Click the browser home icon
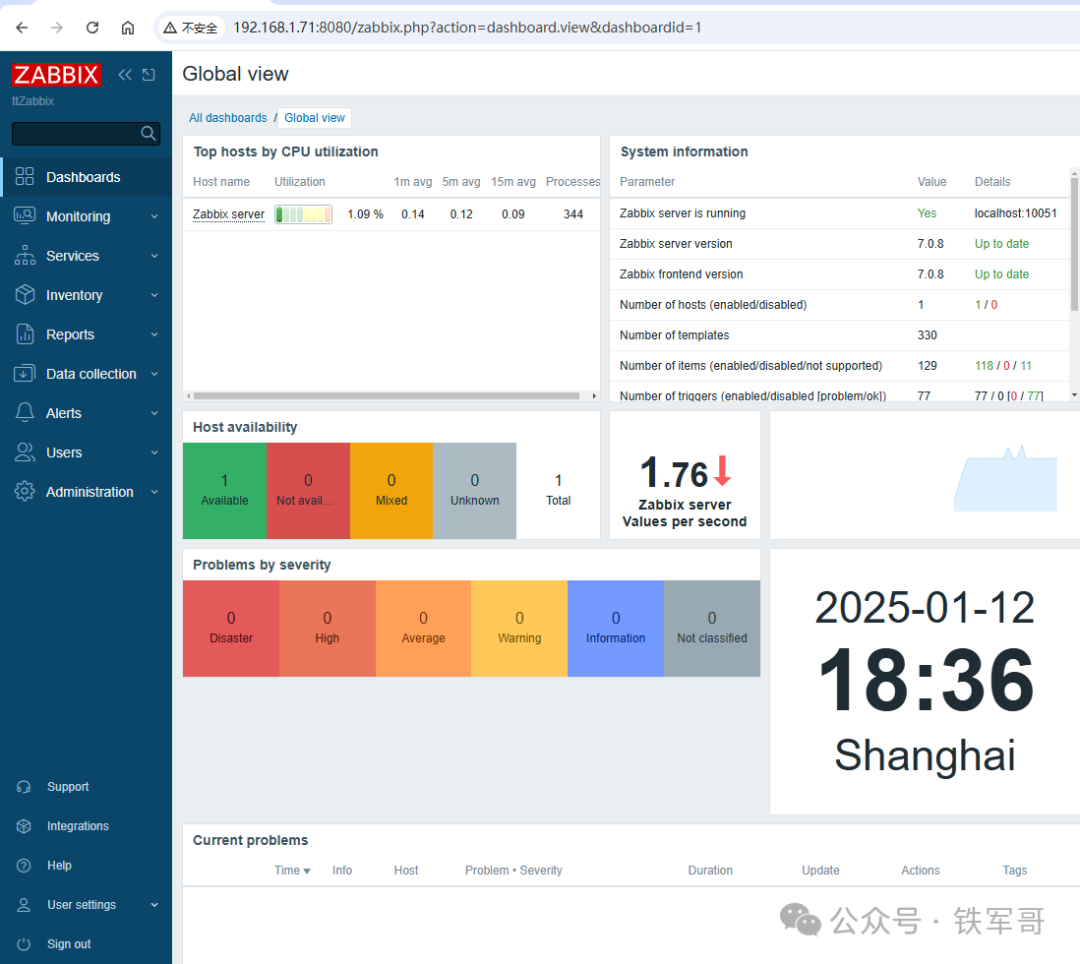The width and height of the screenshot is (1080, 964). (x=127, y=28)
